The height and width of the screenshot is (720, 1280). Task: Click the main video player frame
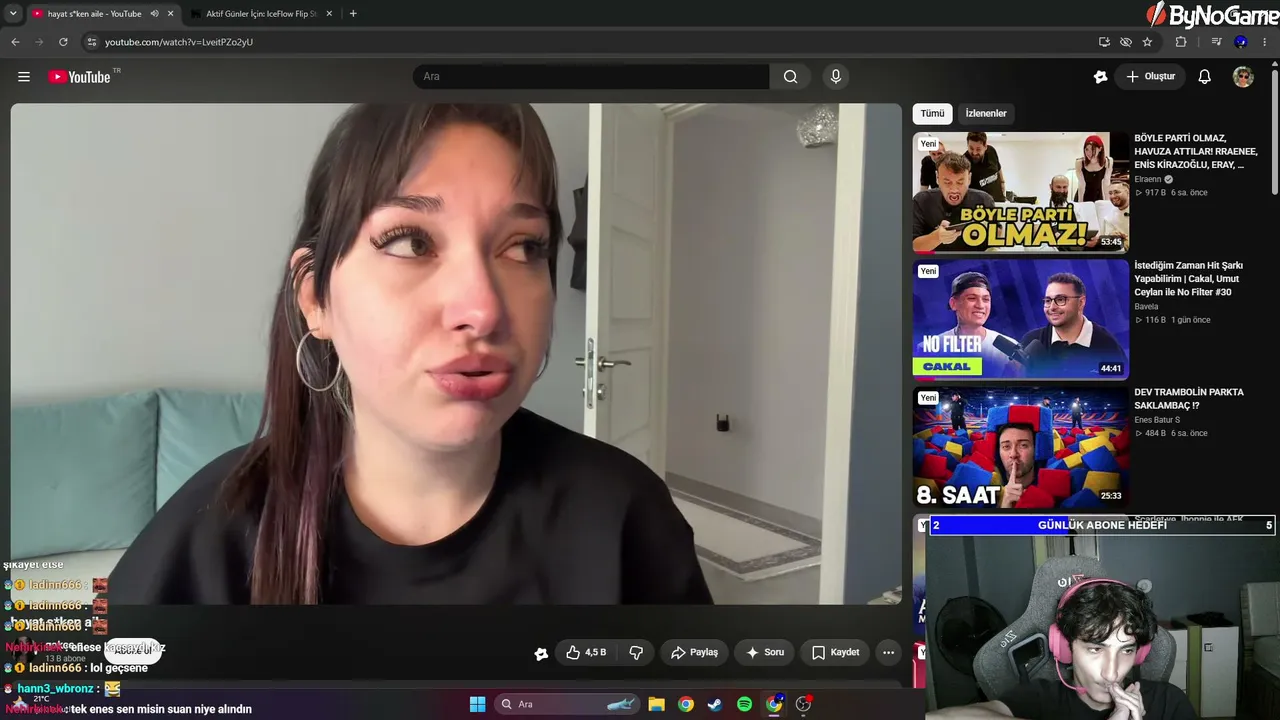pyautogui.click(x=456, y=353)
